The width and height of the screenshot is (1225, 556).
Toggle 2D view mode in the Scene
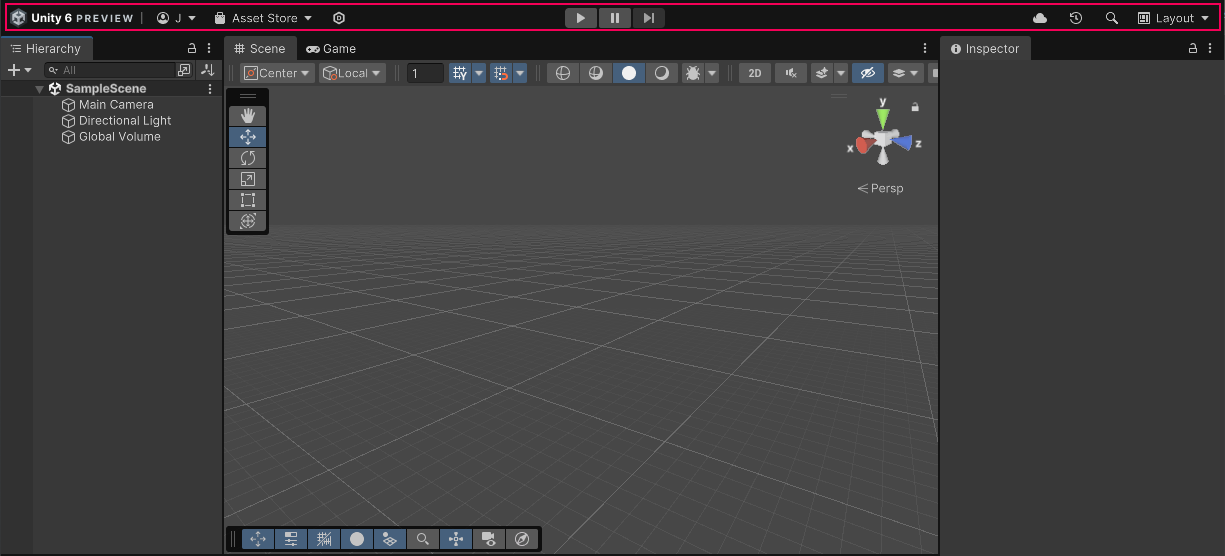[x=755, y=73]
